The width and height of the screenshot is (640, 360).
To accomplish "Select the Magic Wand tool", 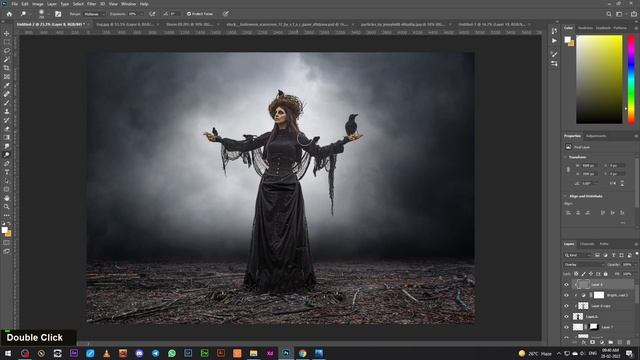I will [x=7, y=59].
